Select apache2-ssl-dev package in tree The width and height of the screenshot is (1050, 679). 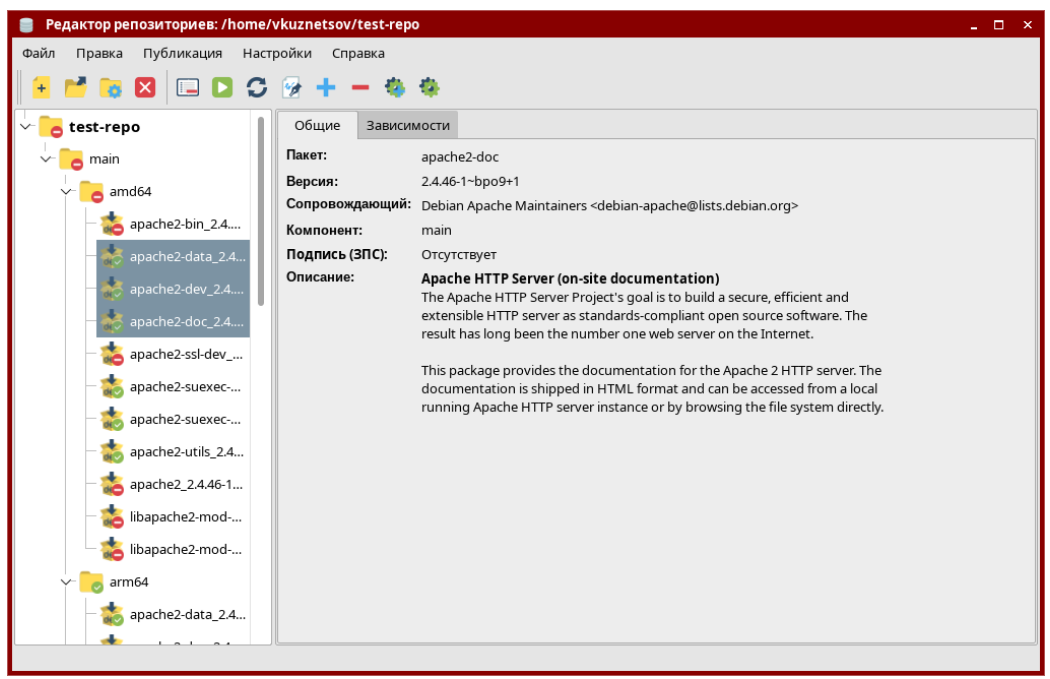coord(186,354)
